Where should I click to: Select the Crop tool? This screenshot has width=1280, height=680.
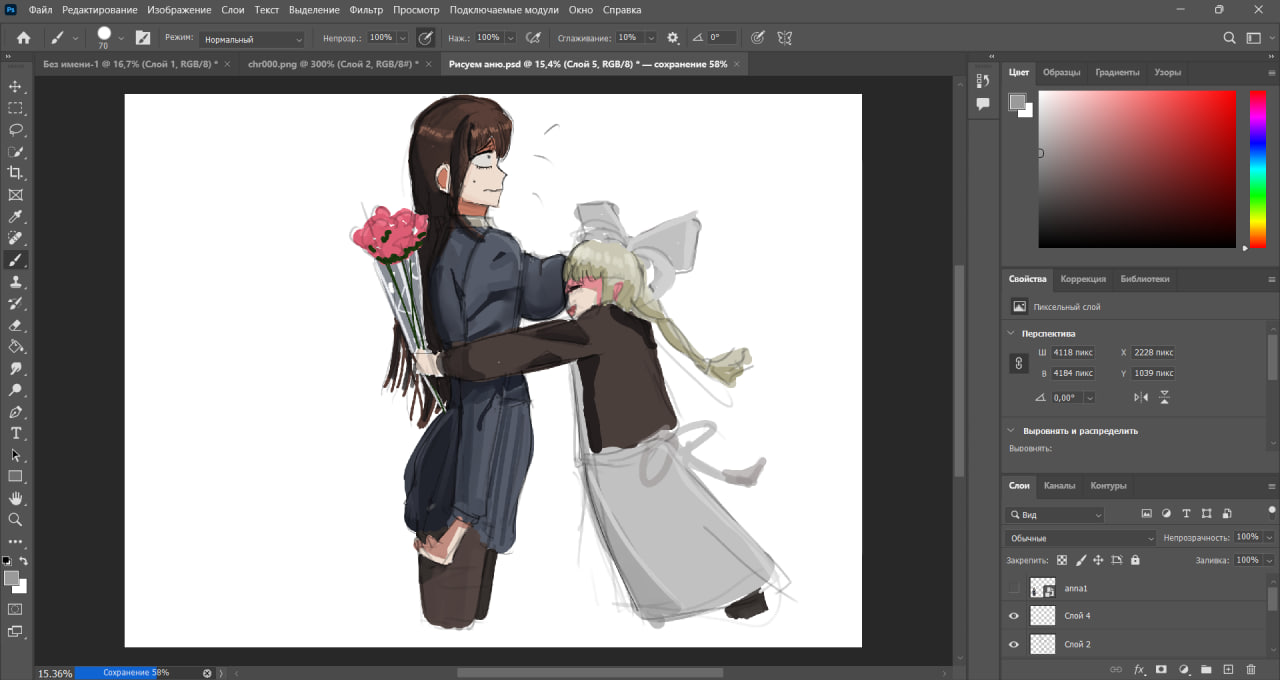pyautogui.click(x=16, y=173)
